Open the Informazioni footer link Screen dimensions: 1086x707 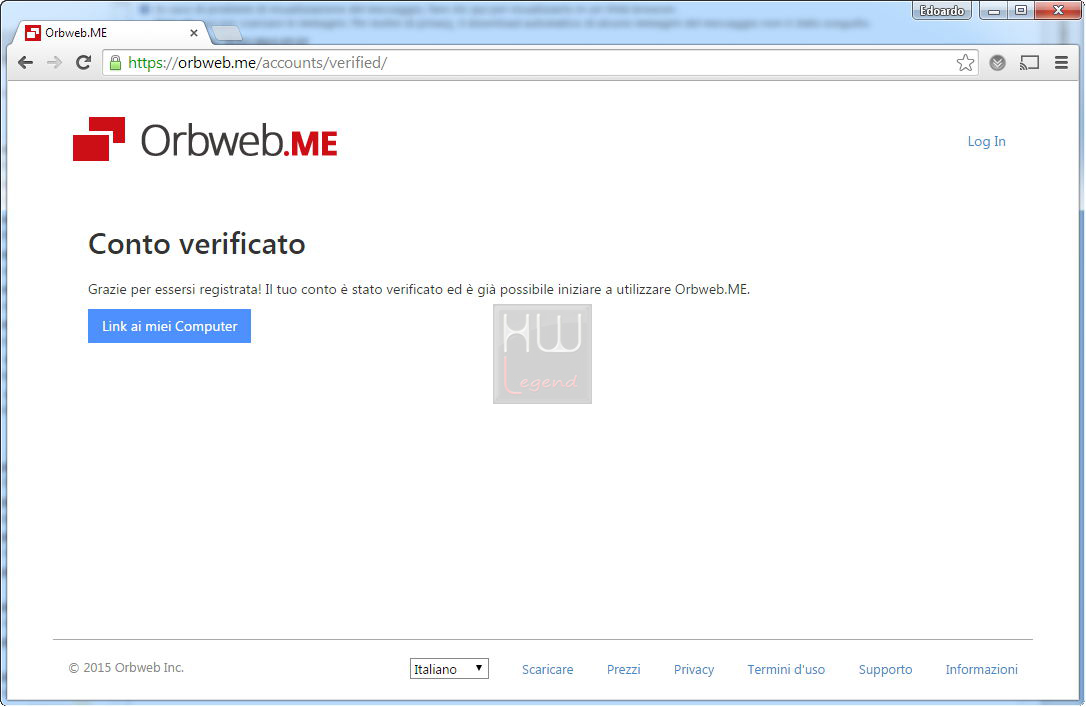click(x=981, y=670)
